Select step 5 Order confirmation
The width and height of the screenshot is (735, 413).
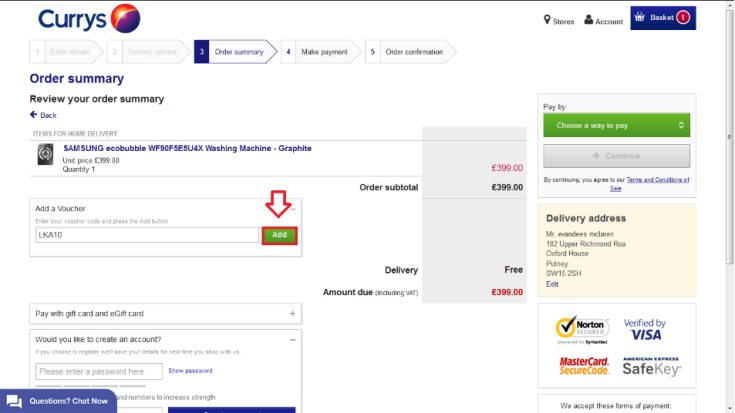click(410, 52)
